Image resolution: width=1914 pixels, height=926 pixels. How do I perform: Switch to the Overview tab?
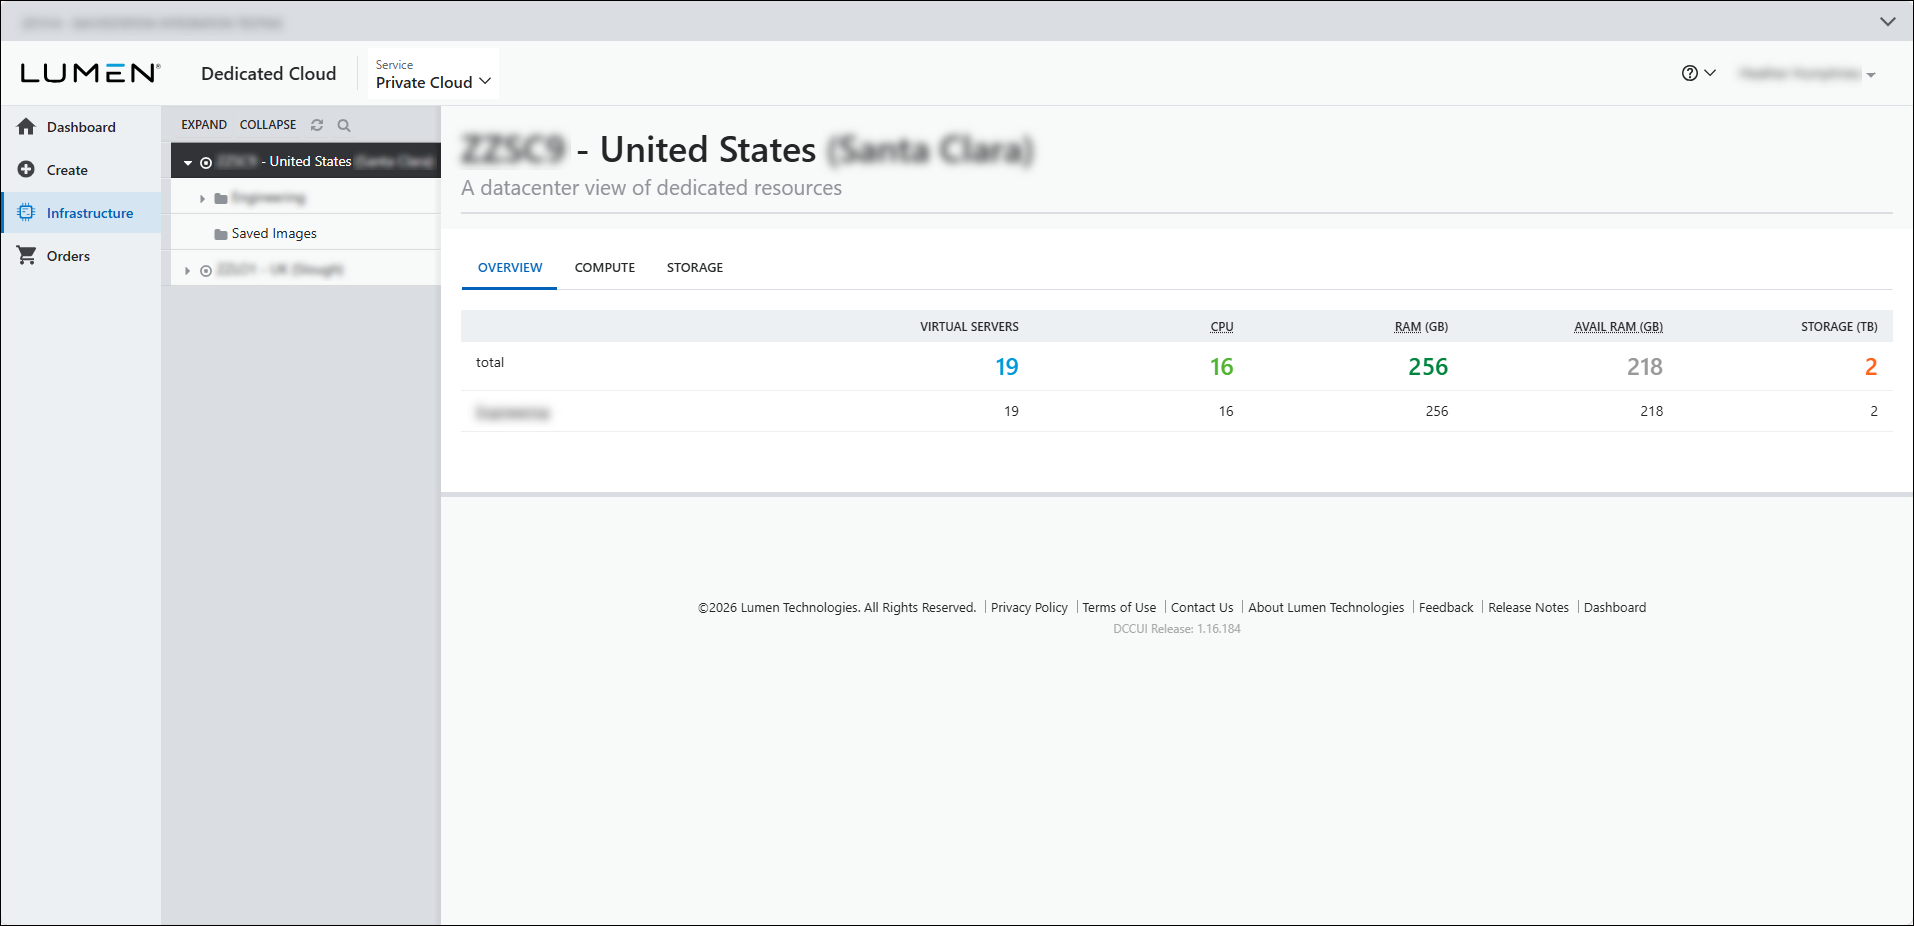pyautogui.click(x=510, y=268)
